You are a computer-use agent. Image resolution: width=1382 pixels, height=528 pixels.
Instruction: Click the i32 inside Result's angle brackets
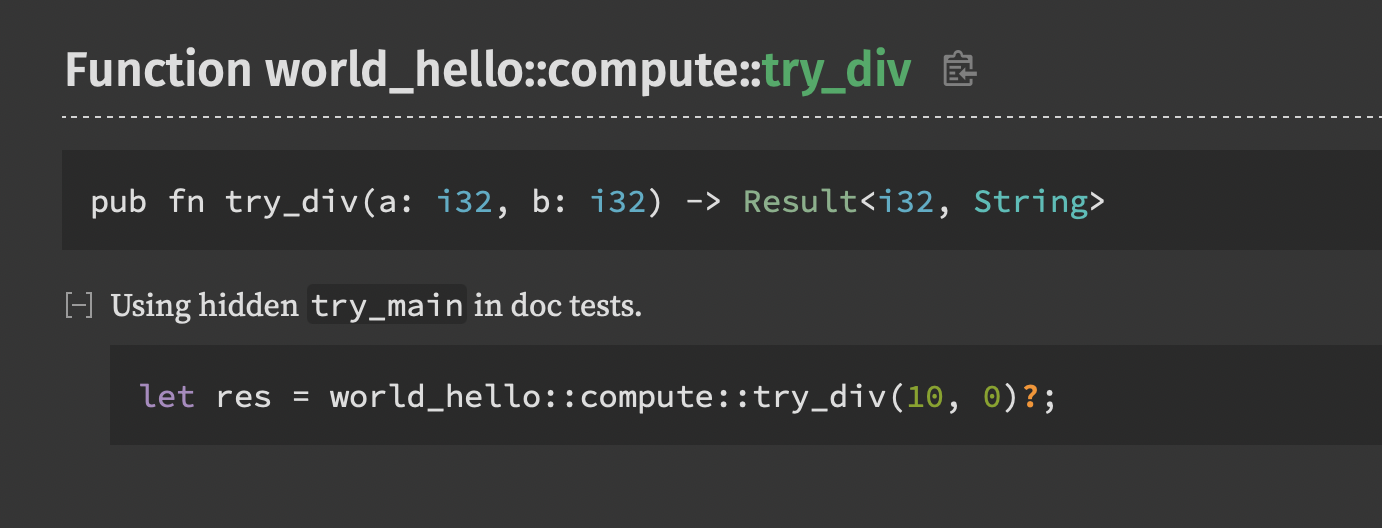(905, 202)
